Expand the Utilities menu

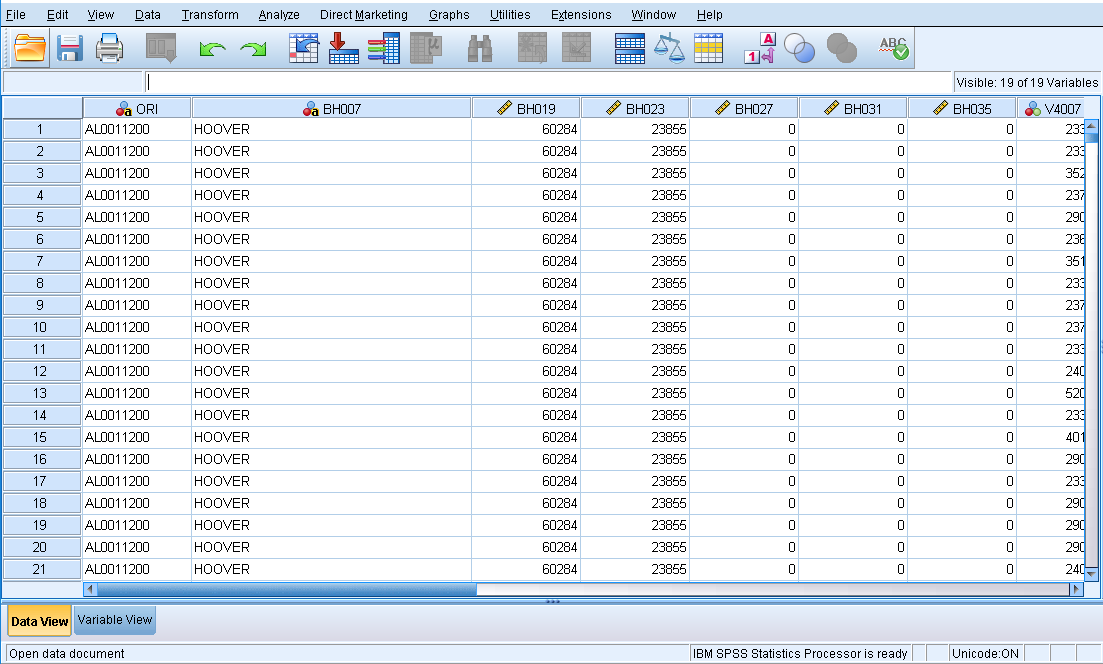(510, 15)
